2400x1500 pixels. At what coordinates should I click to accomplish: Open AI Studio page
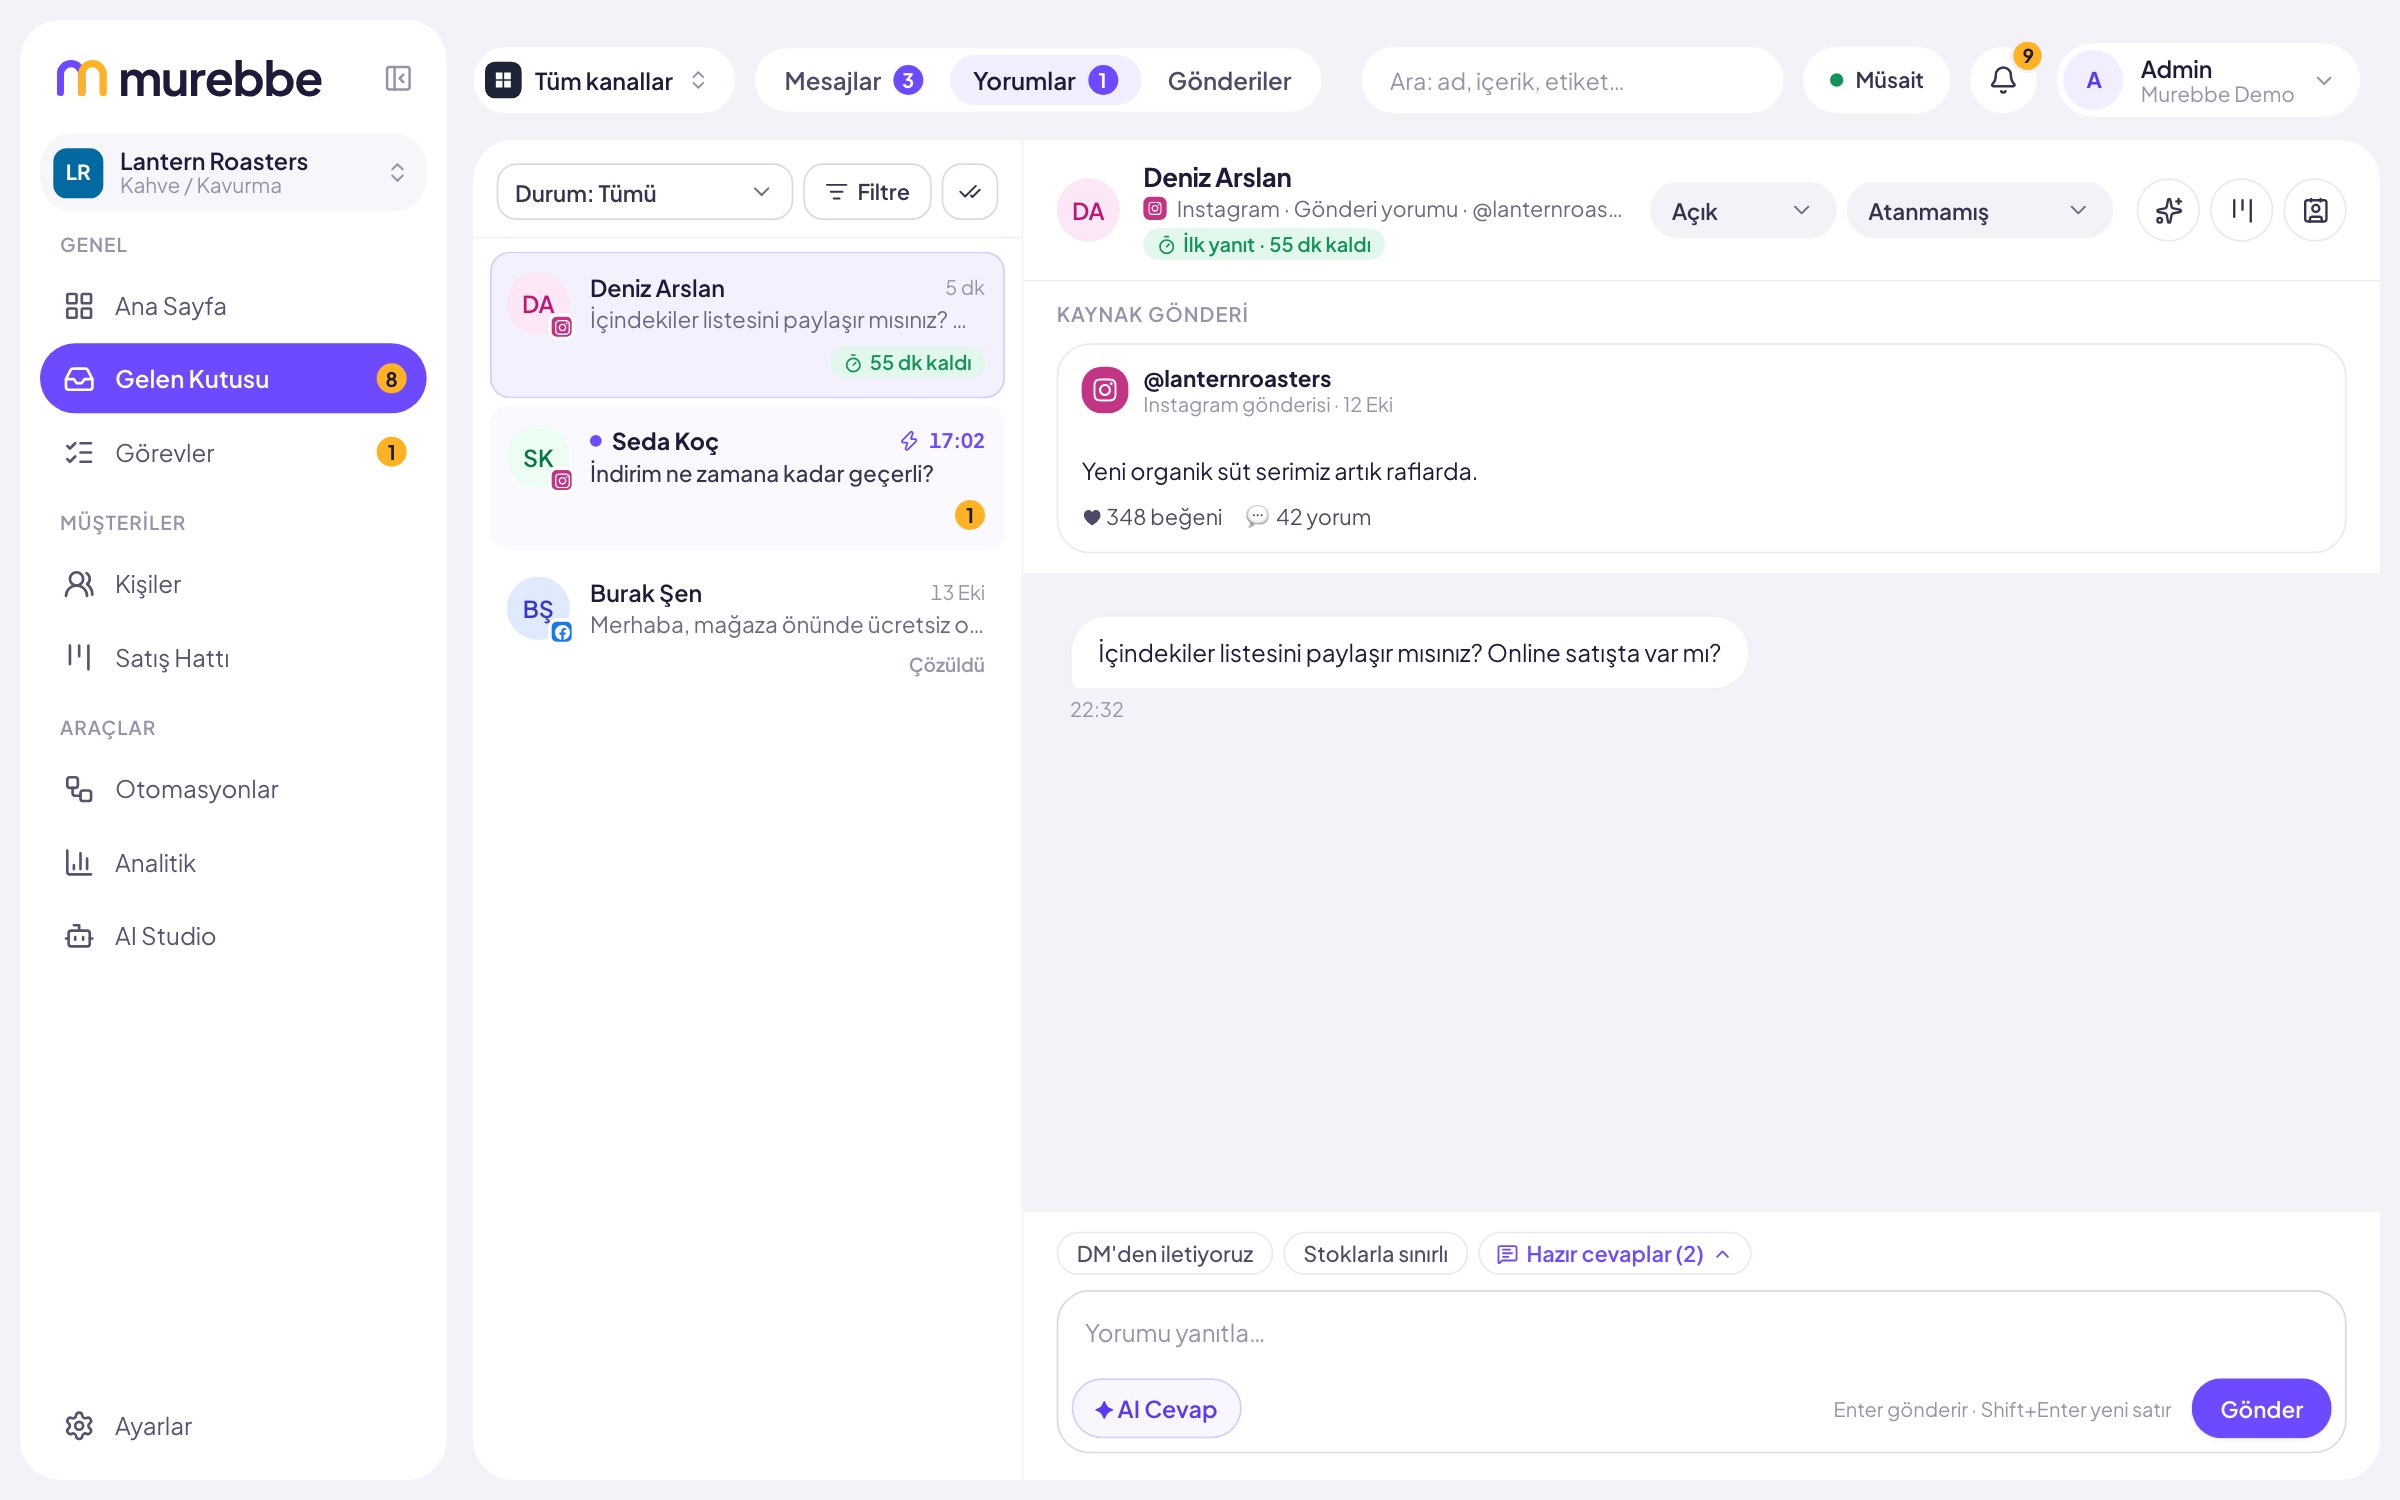[233, 936]
